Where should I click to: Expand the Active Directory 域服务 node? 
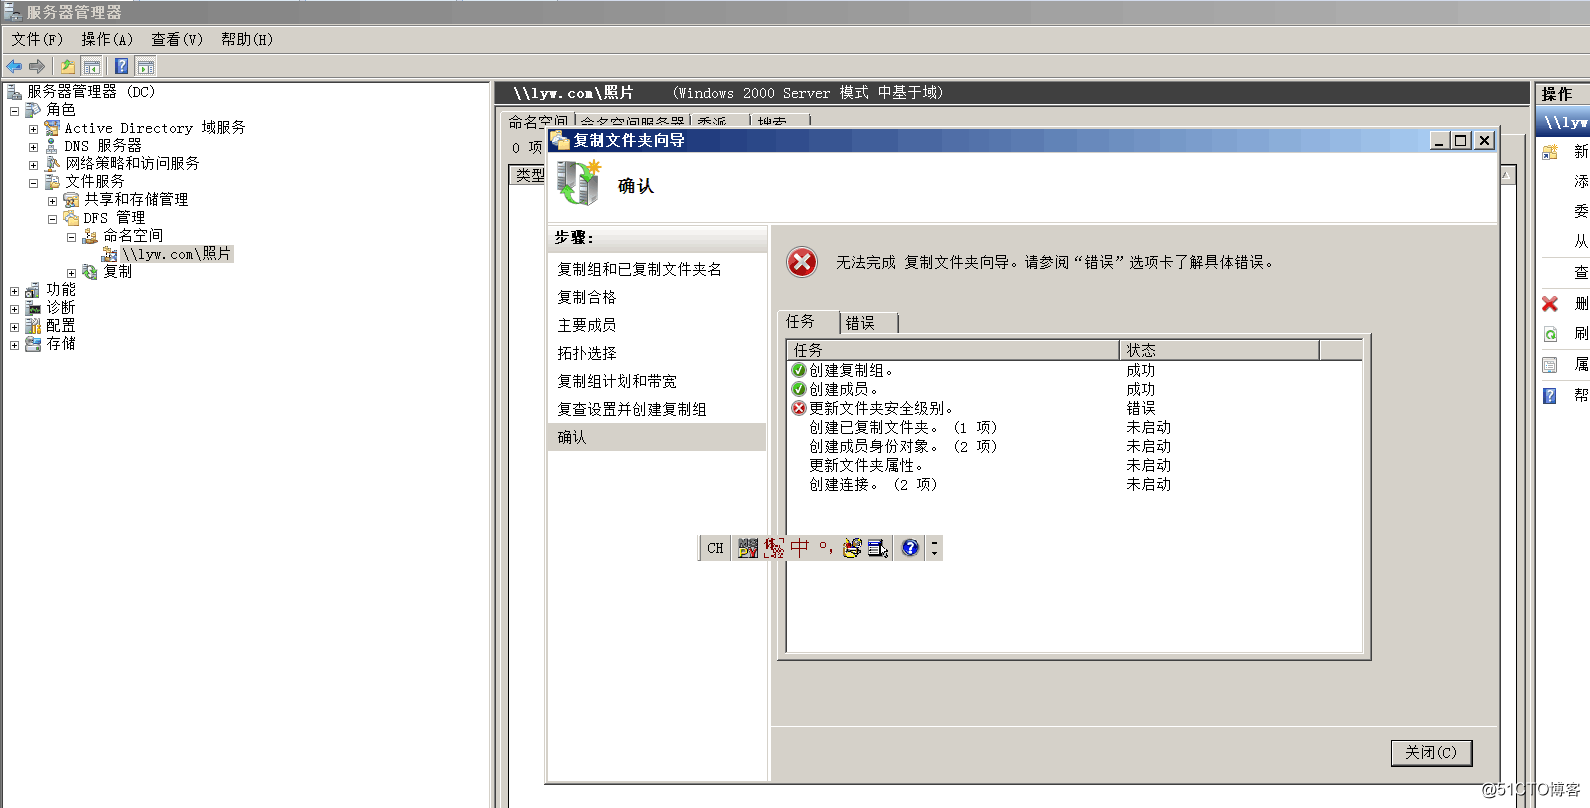33,129
